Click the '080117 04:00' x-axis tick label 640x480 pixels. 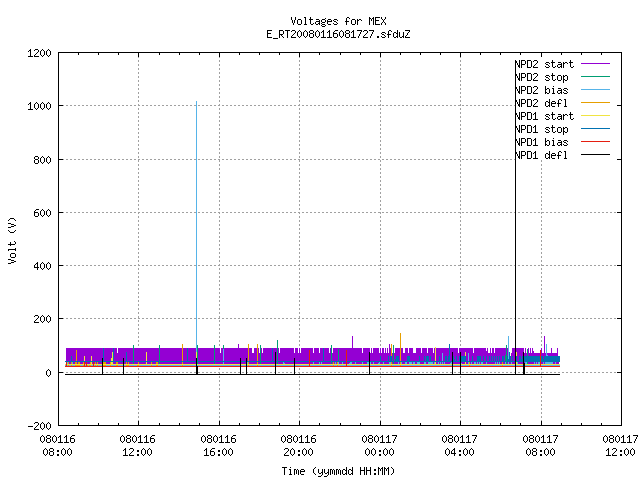[x=459, y=446]
